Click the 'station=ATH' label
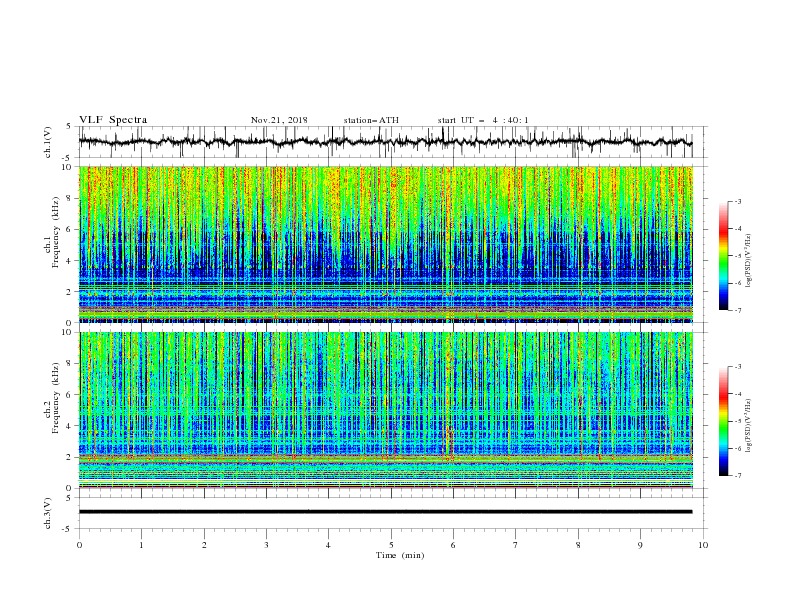The image size is (792, 612). [371, 120]
